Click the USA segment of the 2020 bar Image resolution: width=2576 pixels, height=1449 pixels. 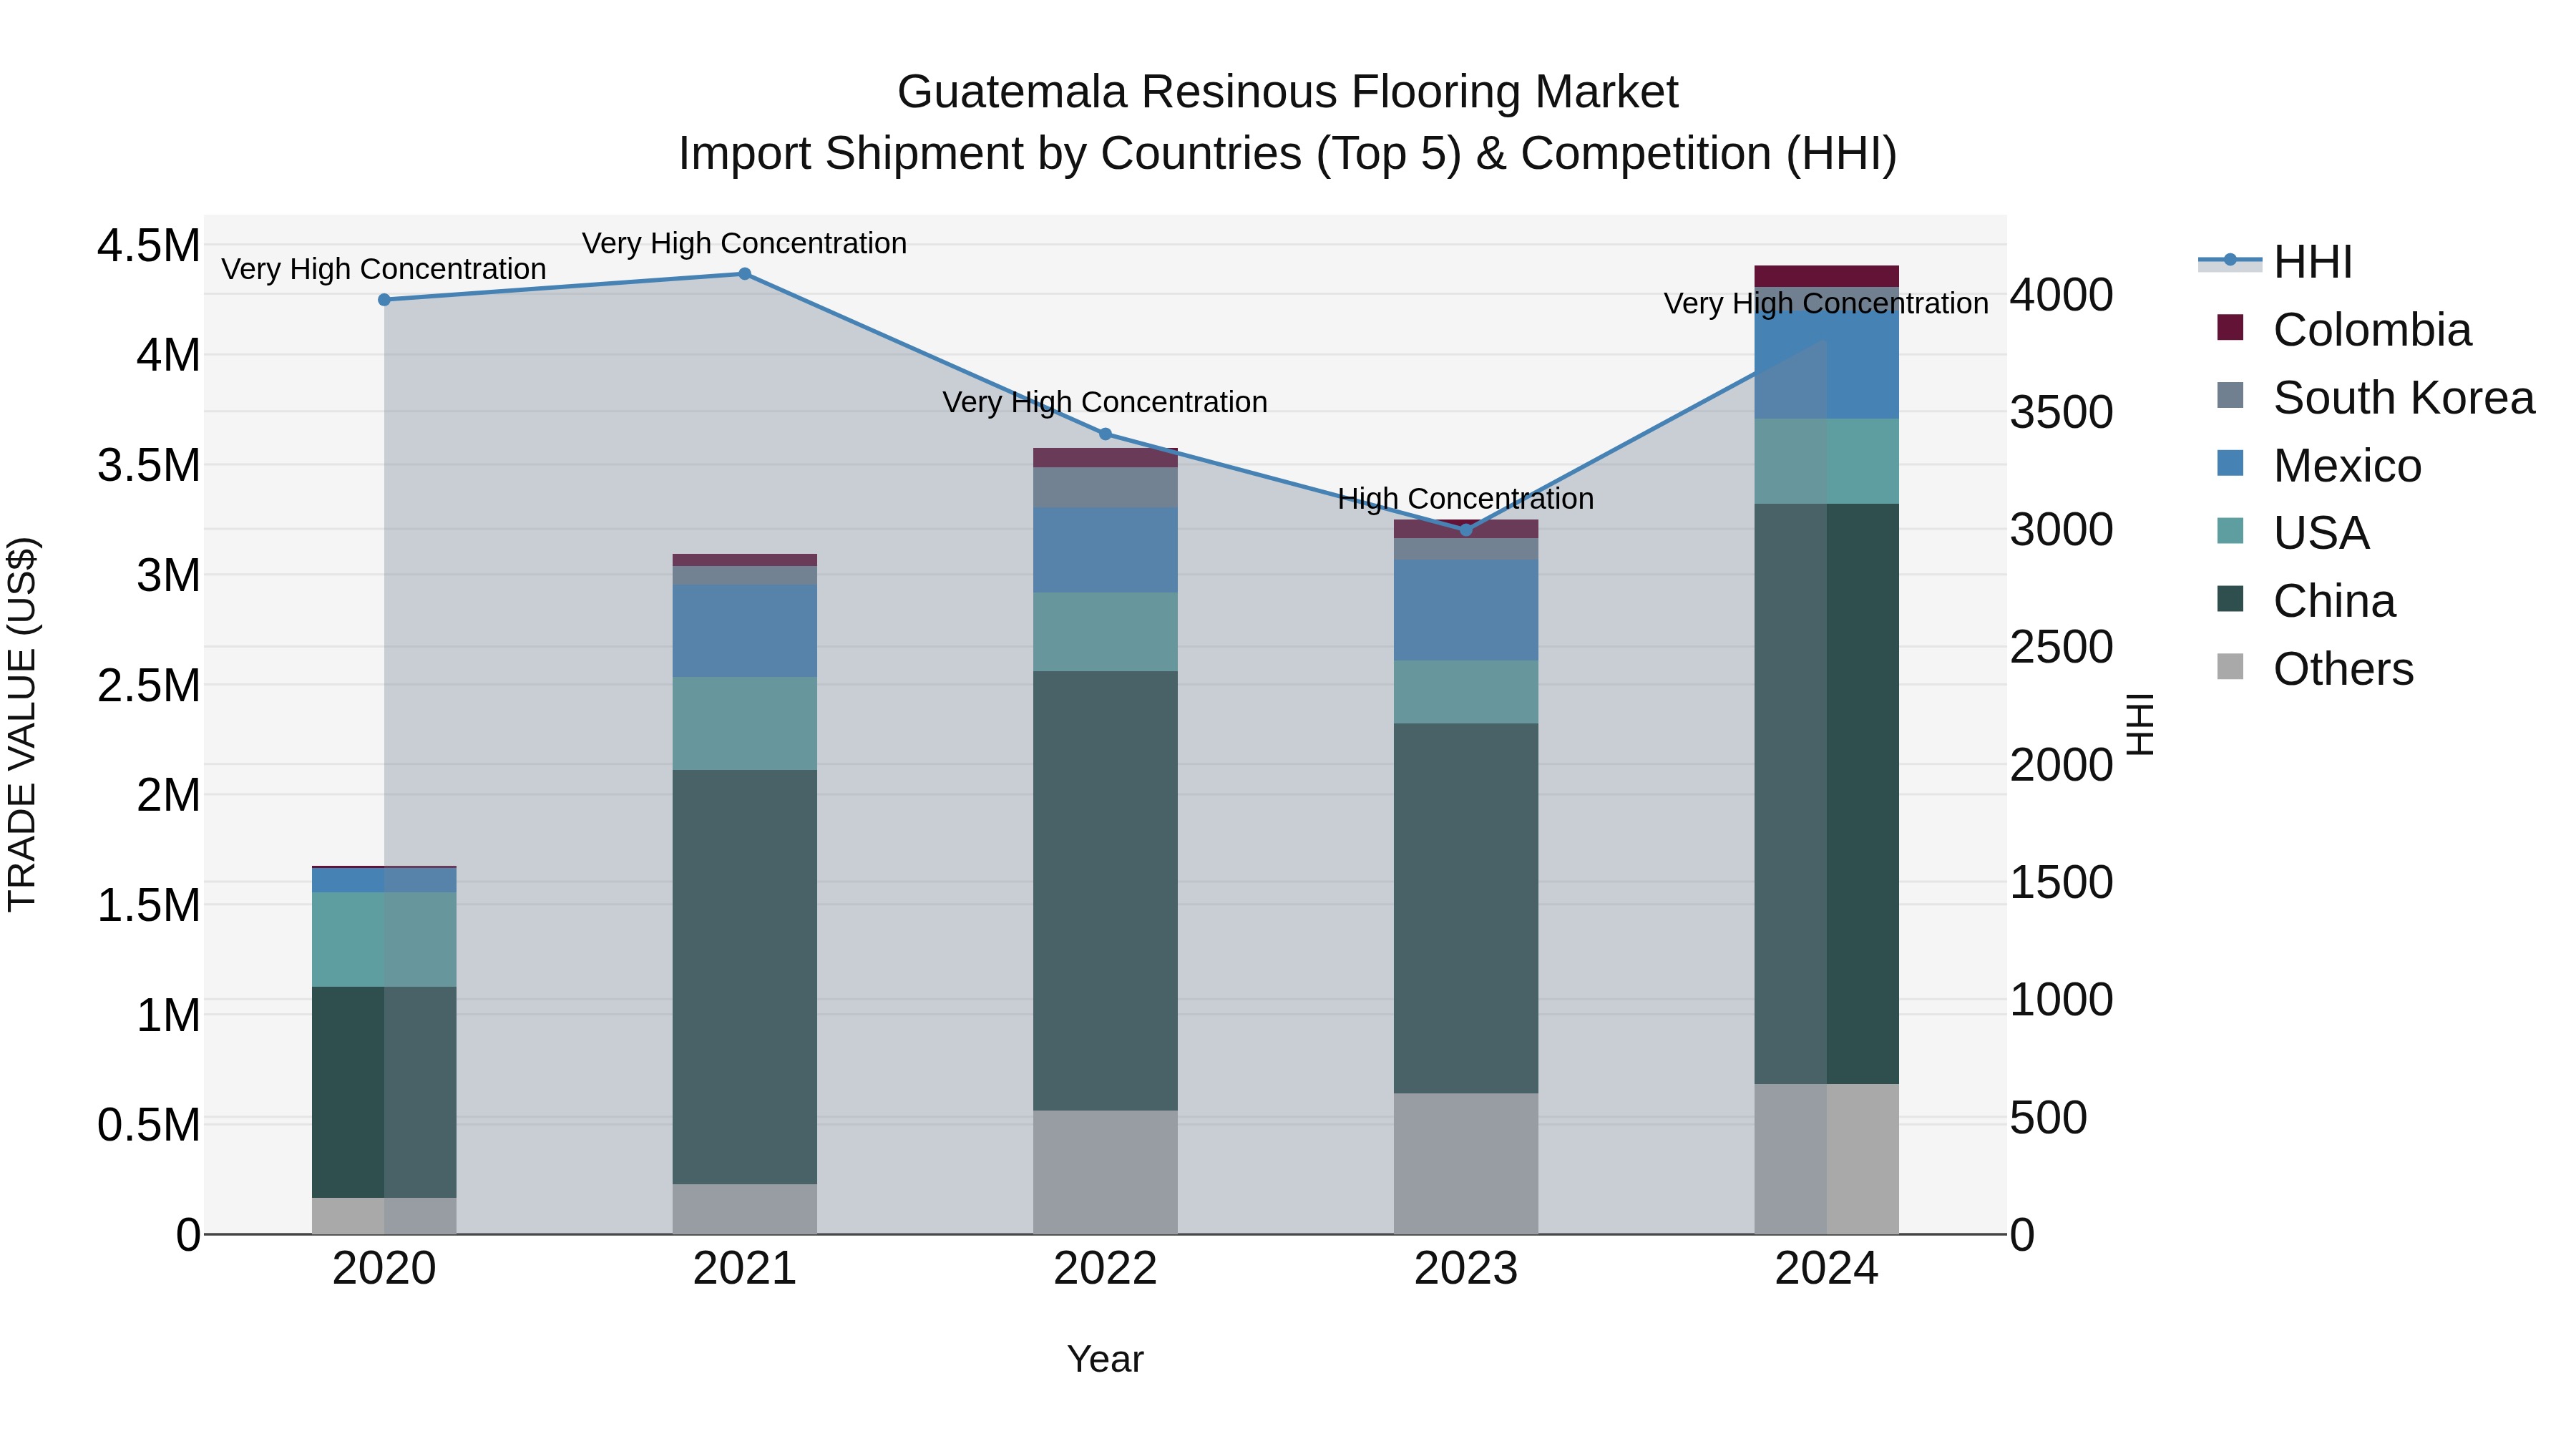coord(384,940)
